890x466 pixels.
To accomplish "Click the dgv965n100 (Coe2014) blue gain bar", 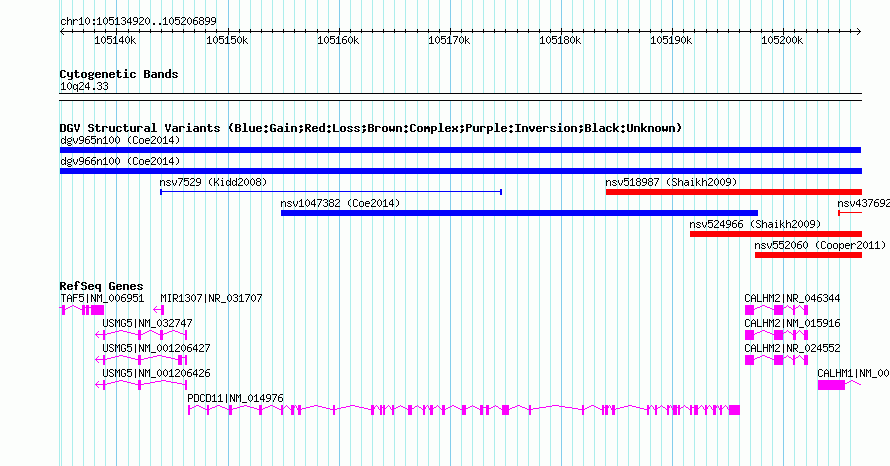I will [x=460, y=150].
